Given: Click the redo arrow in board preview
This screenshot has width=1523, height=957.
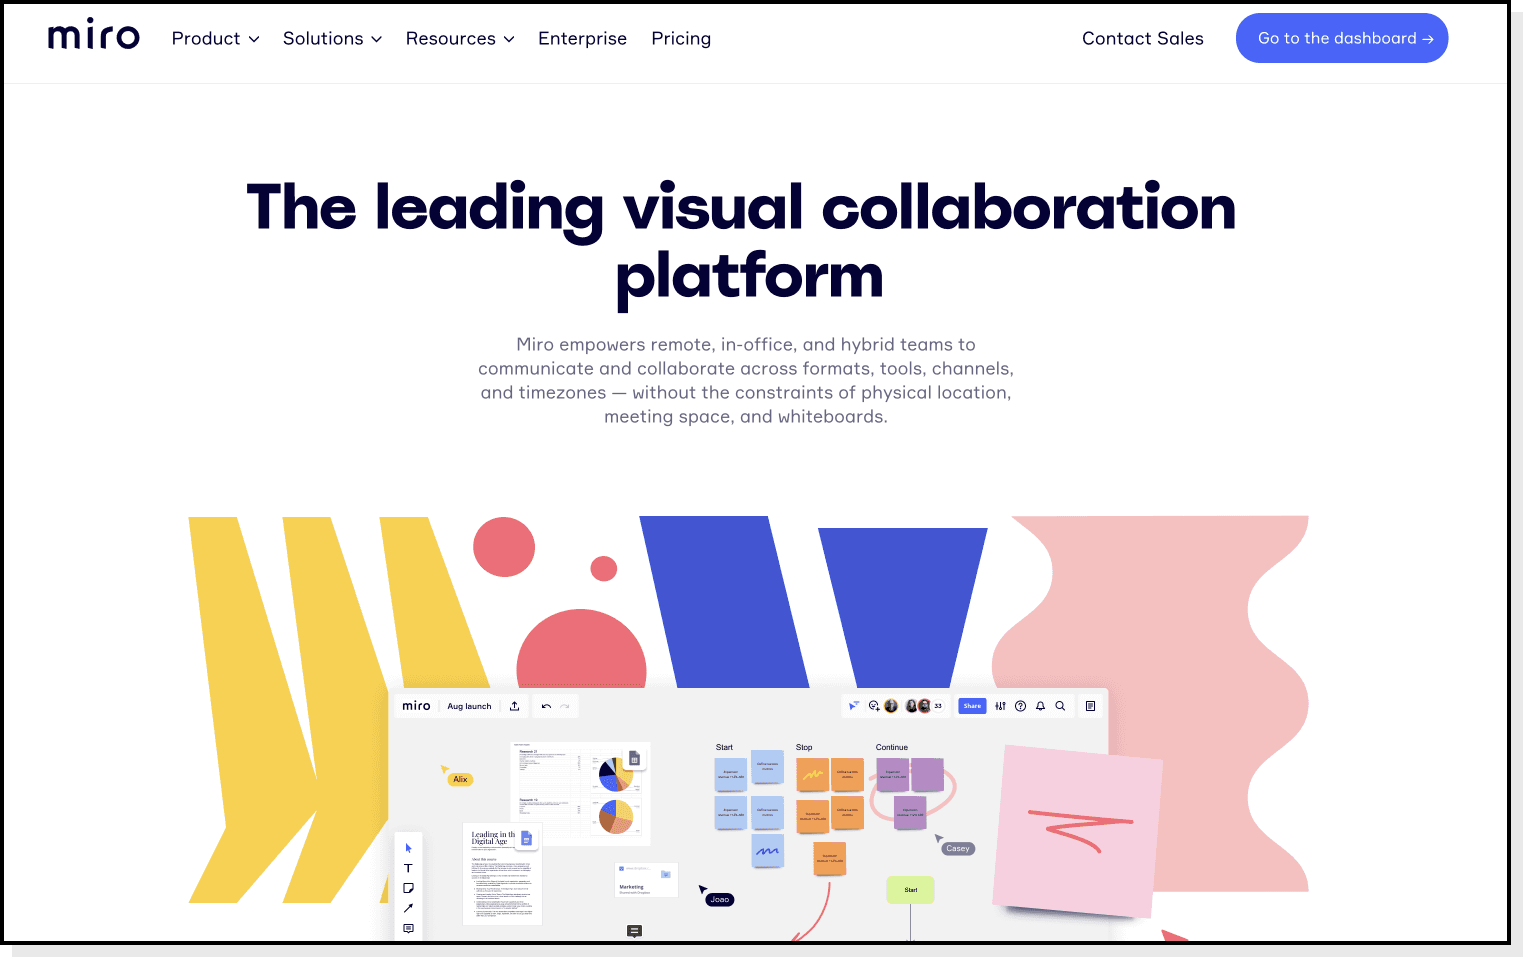Looking at the screenshot, I should tap(565, 706).
